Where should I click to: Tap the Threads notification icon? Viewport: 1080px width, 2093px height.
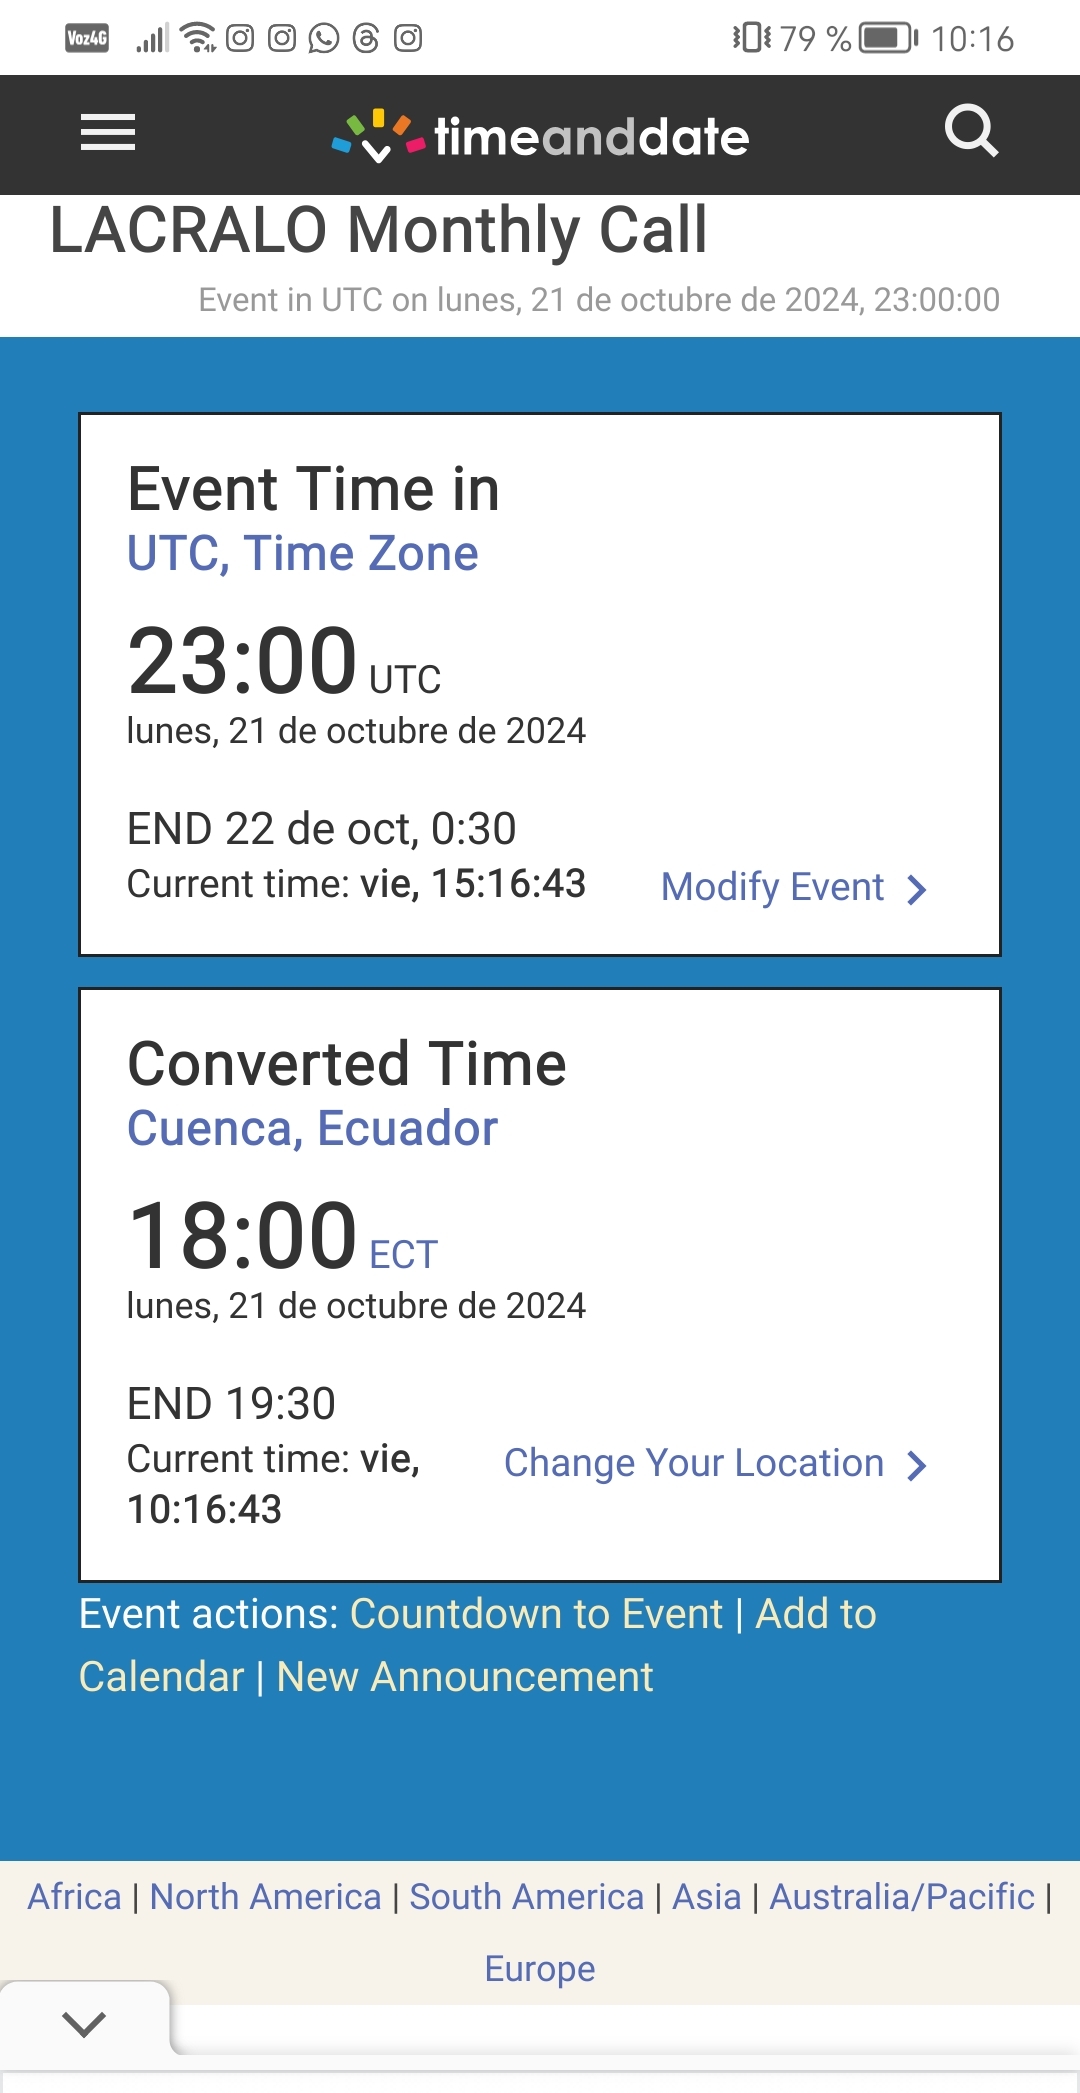pyautogui.click(x=366, y=39)
